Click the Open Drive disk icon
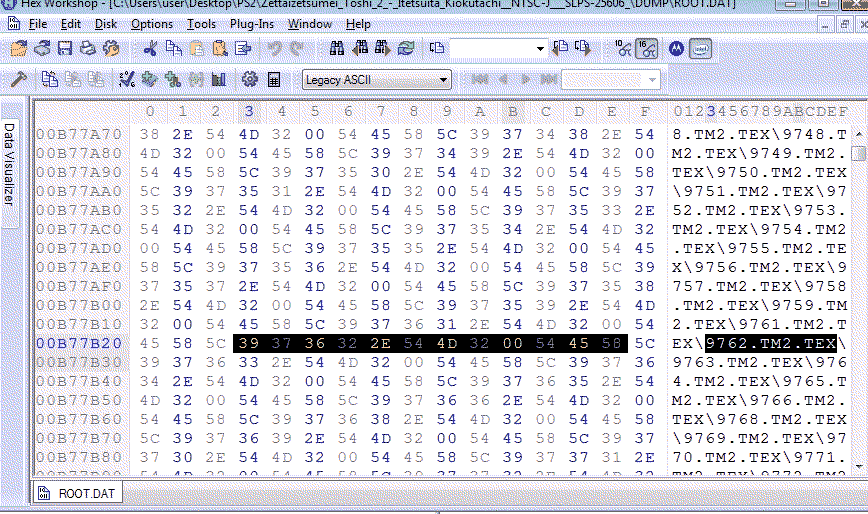This screenshot has width=868, height=514. tap(42, 49)
